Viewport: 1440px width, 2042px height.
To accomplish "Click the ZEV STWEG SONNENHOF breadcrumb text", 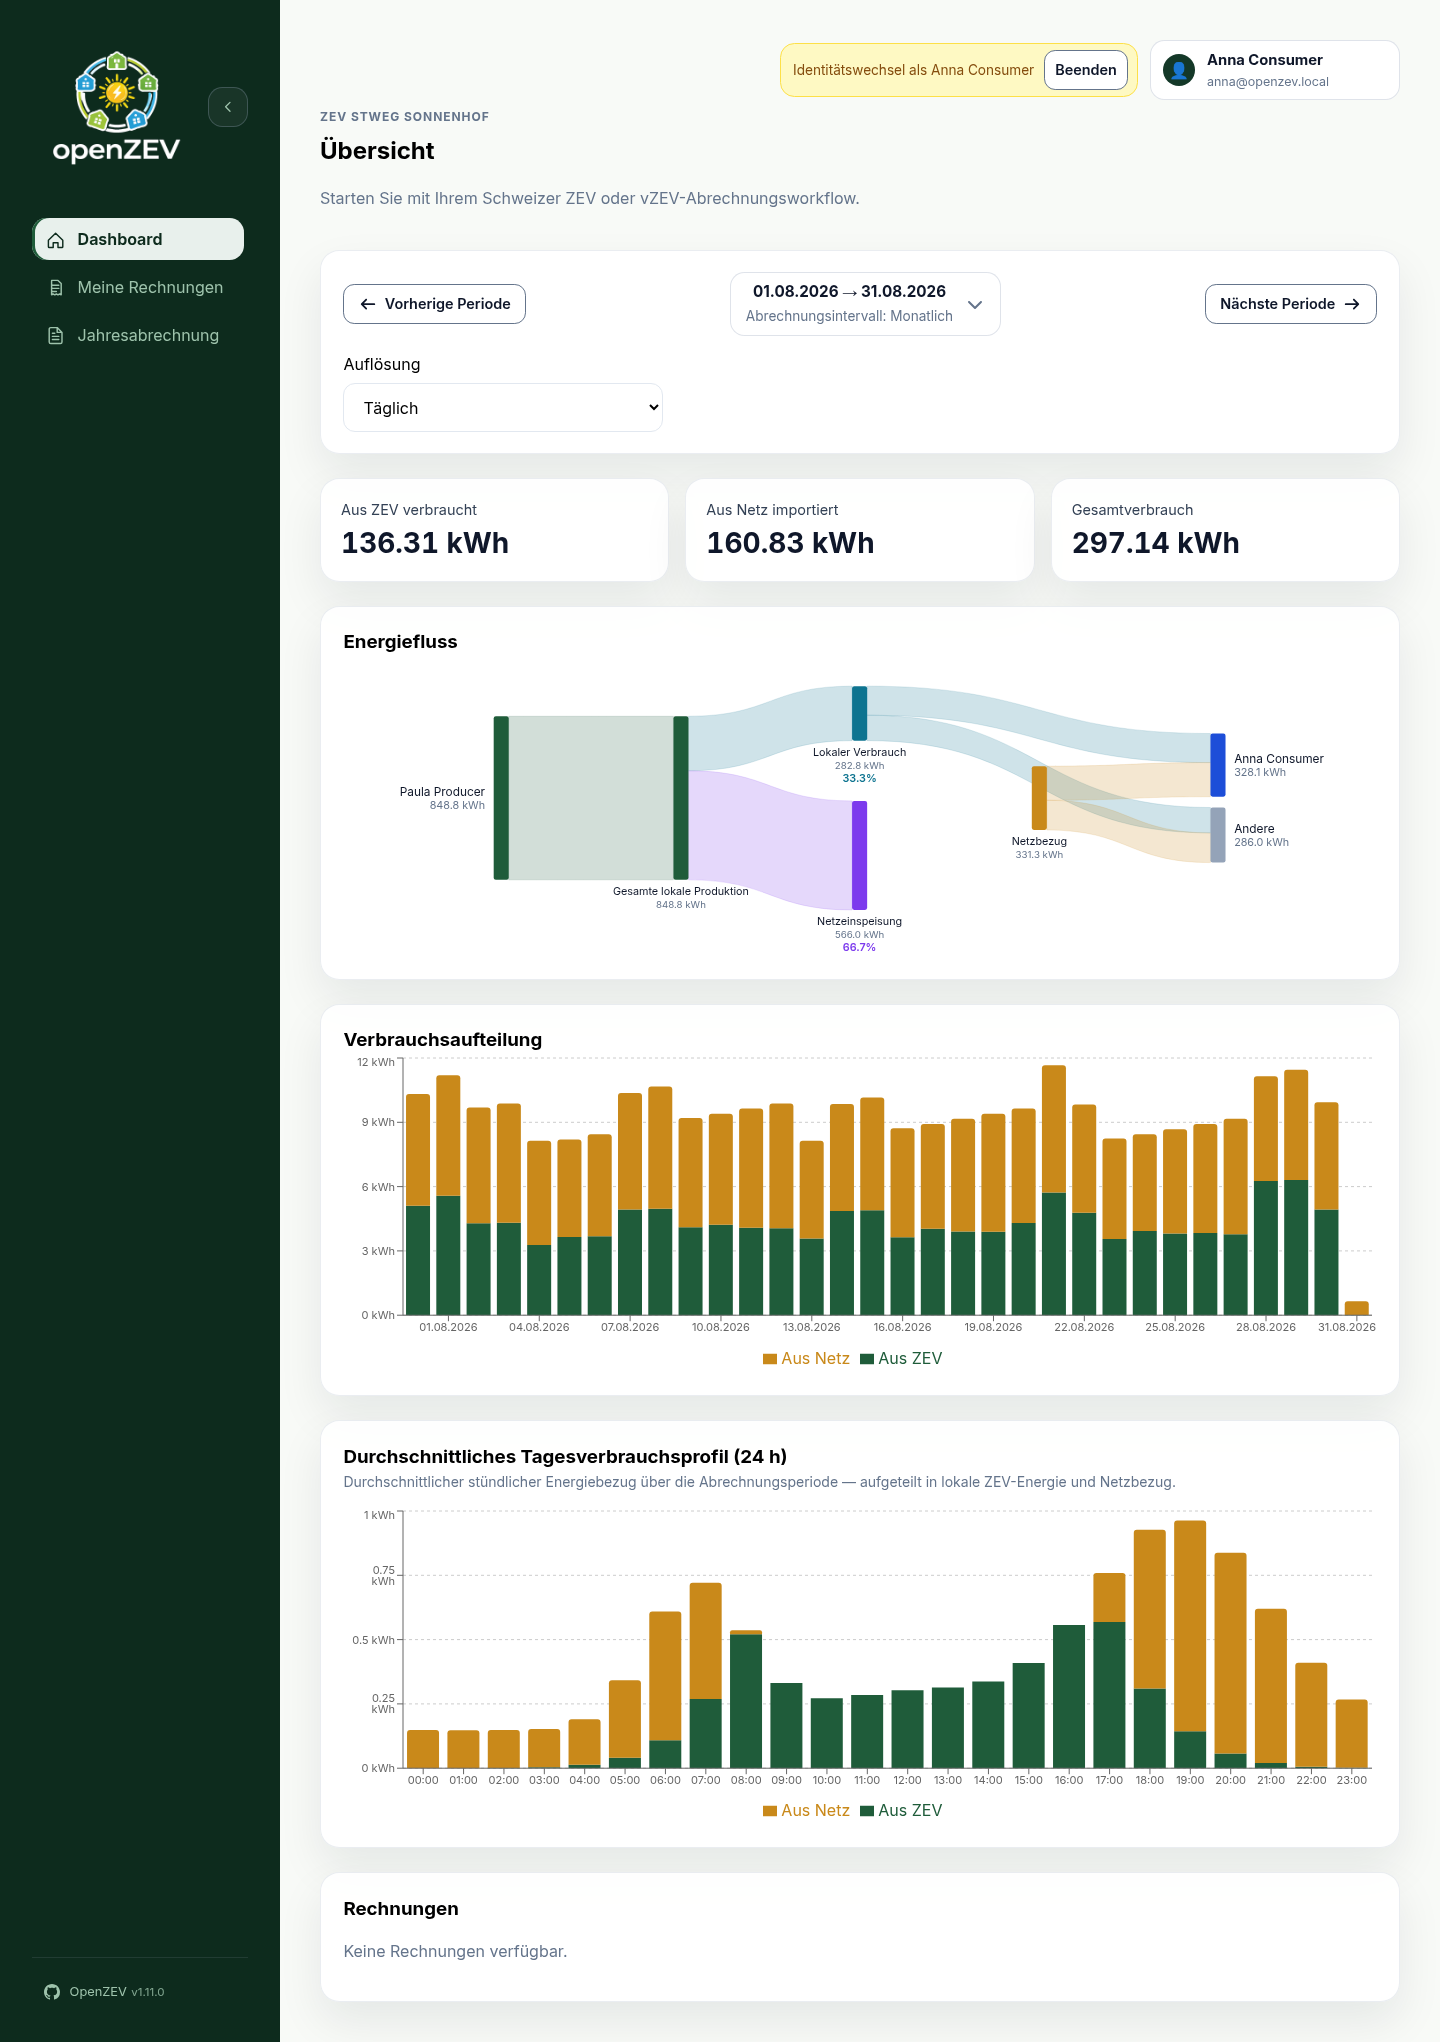I will pyautogui.click(x=405, y=117).
